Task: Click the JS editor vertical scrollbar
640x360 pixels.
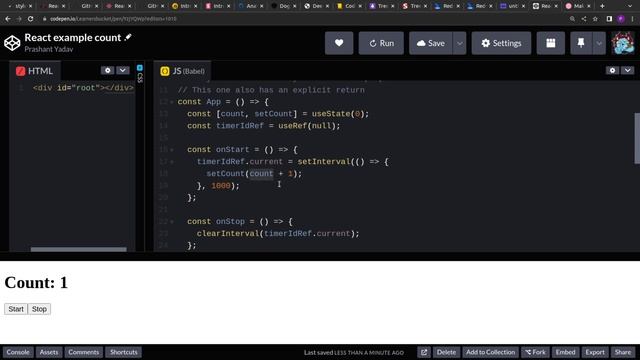Action: (637, 138)
